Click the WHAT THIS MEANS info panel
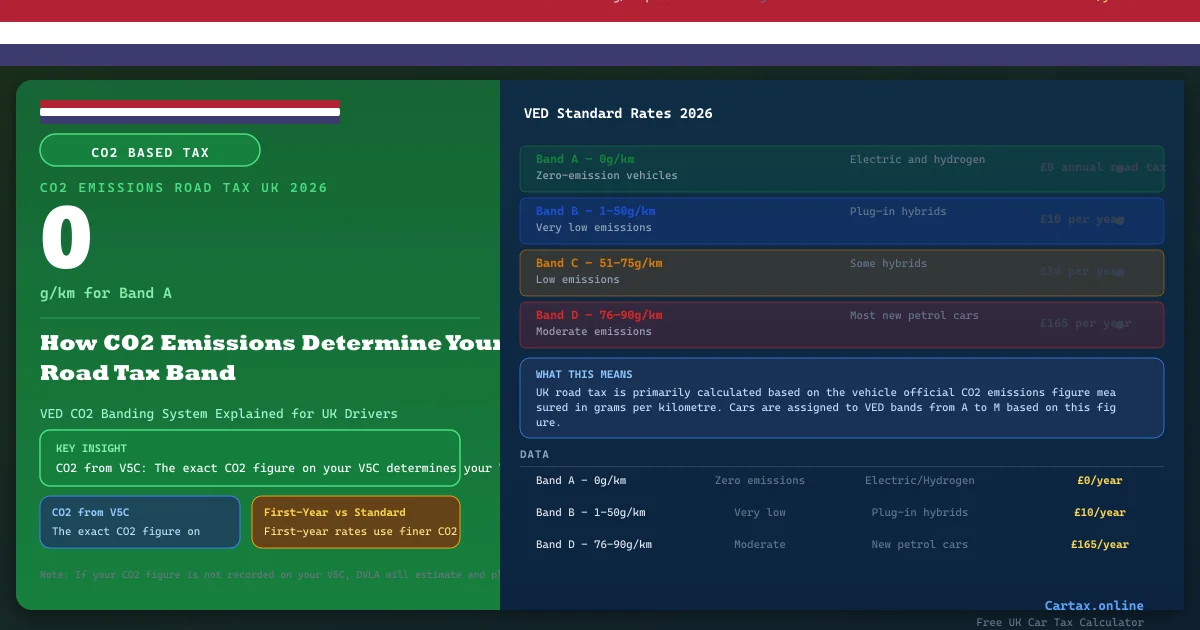This screenshot has width=1200, height=630. coord(841,398)
